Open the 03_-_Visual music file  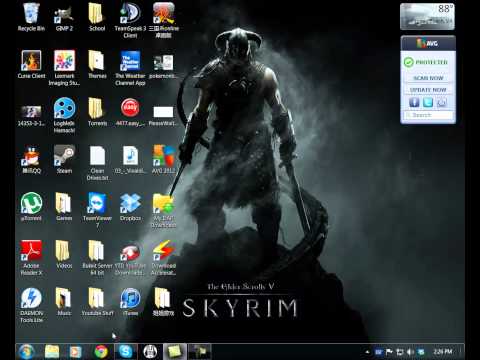point(130,160)
